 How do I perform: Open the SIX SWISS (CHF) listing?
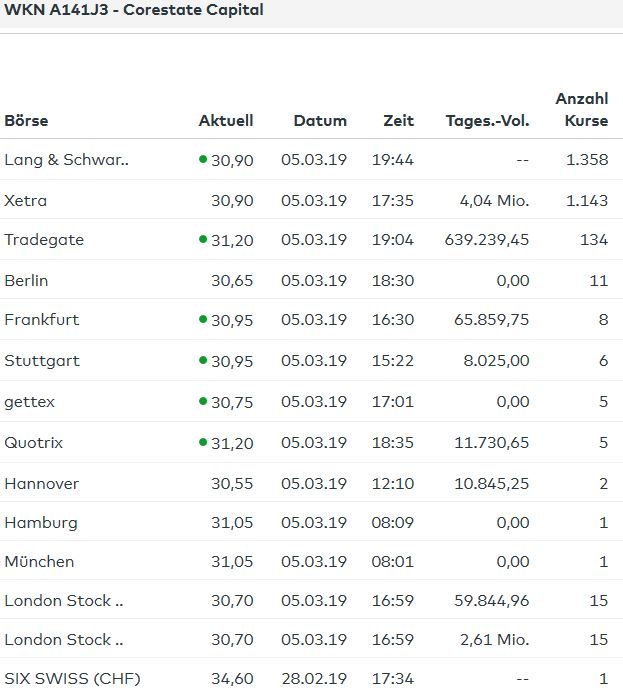(72, 679)
